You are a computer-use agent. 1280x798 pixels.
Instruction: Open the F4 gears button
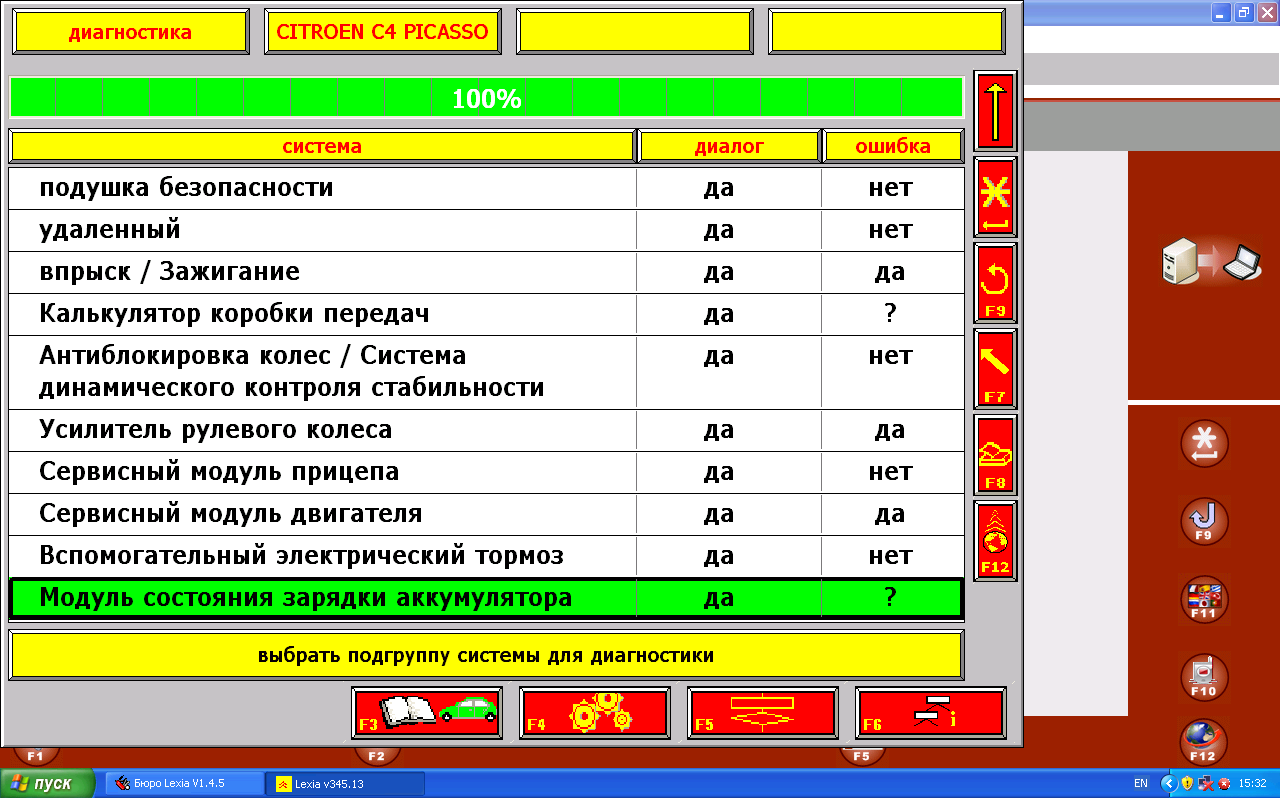(x=595, y=713)
